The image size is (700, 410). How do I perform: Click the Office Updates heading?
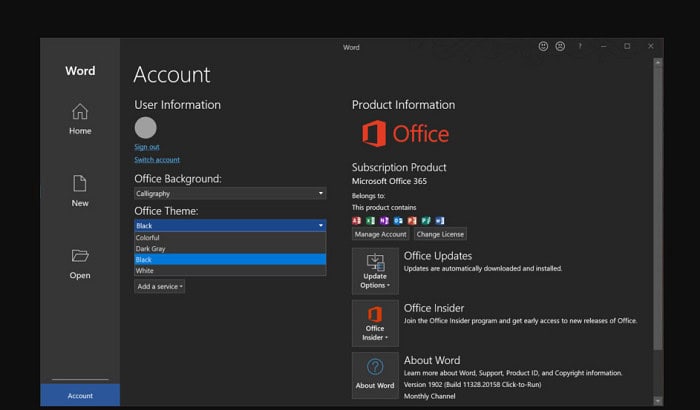coord(438,256)
